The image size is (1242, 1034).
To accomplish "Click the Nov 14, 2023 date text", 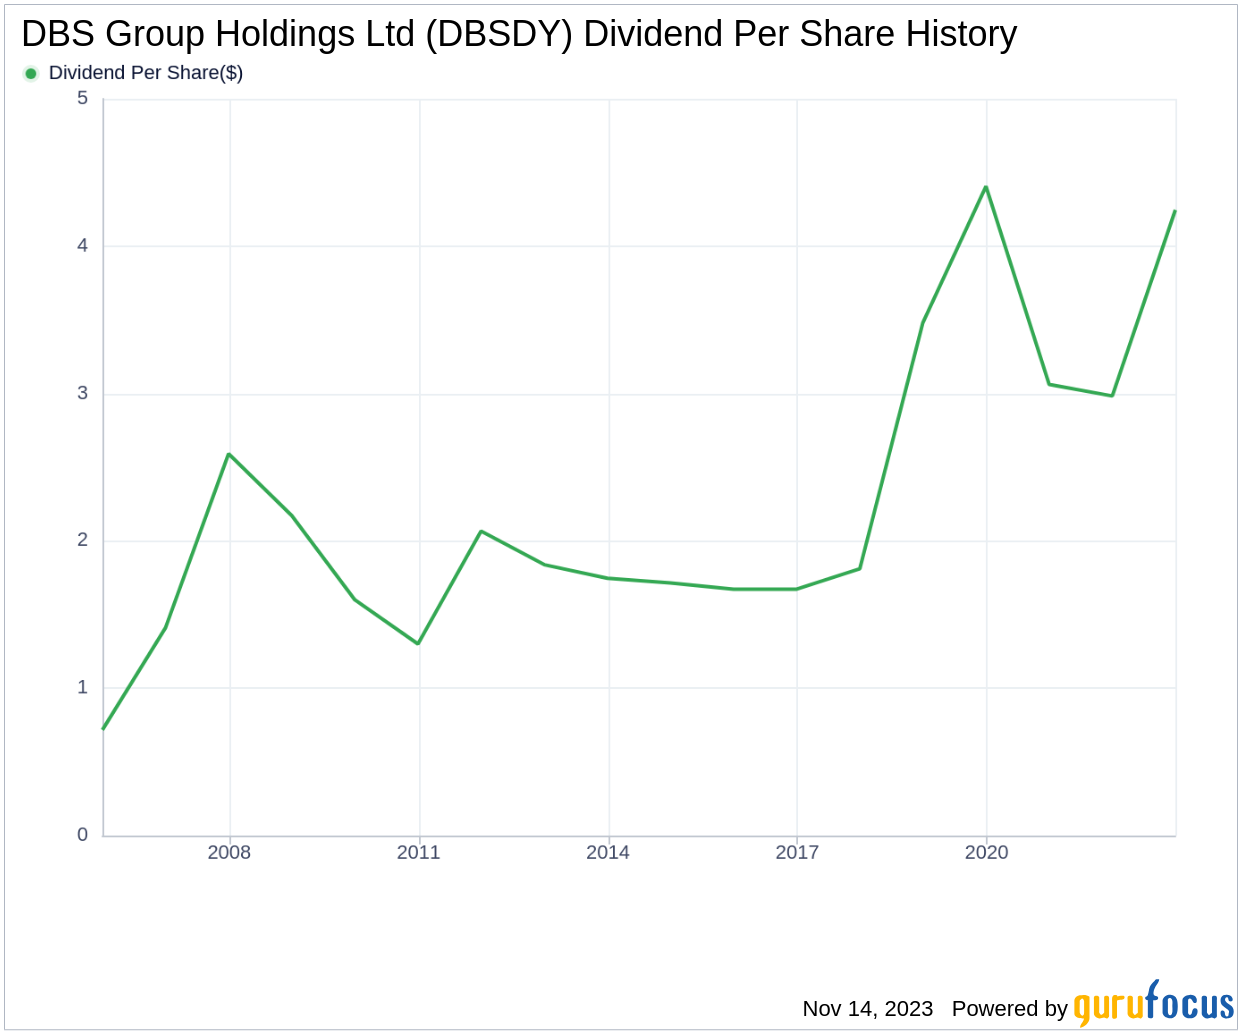I will pos(868,1008).
